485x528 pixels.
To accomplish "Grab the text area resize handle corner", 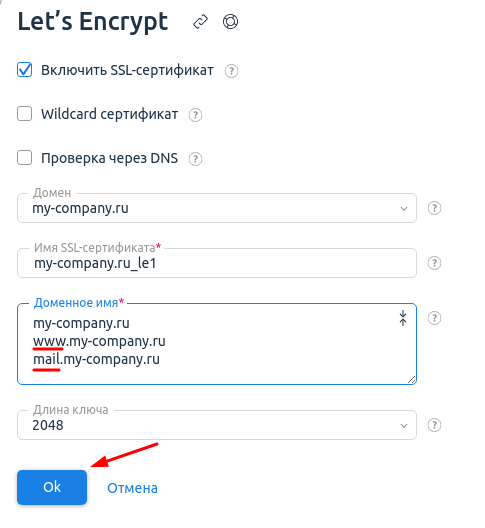I will [412, 380].
